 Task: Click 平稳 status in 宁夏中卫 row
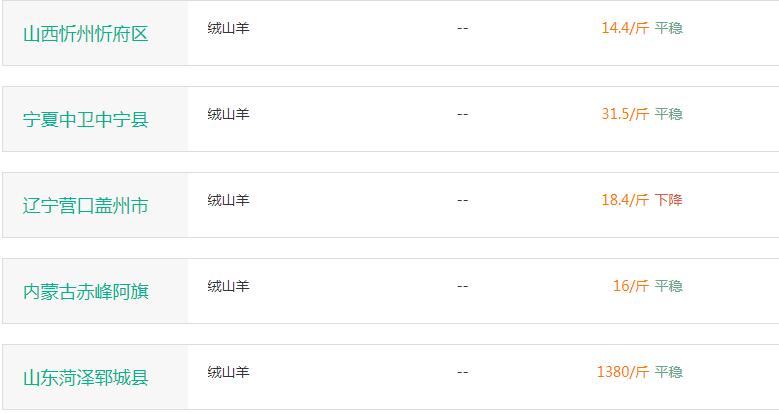668,114
